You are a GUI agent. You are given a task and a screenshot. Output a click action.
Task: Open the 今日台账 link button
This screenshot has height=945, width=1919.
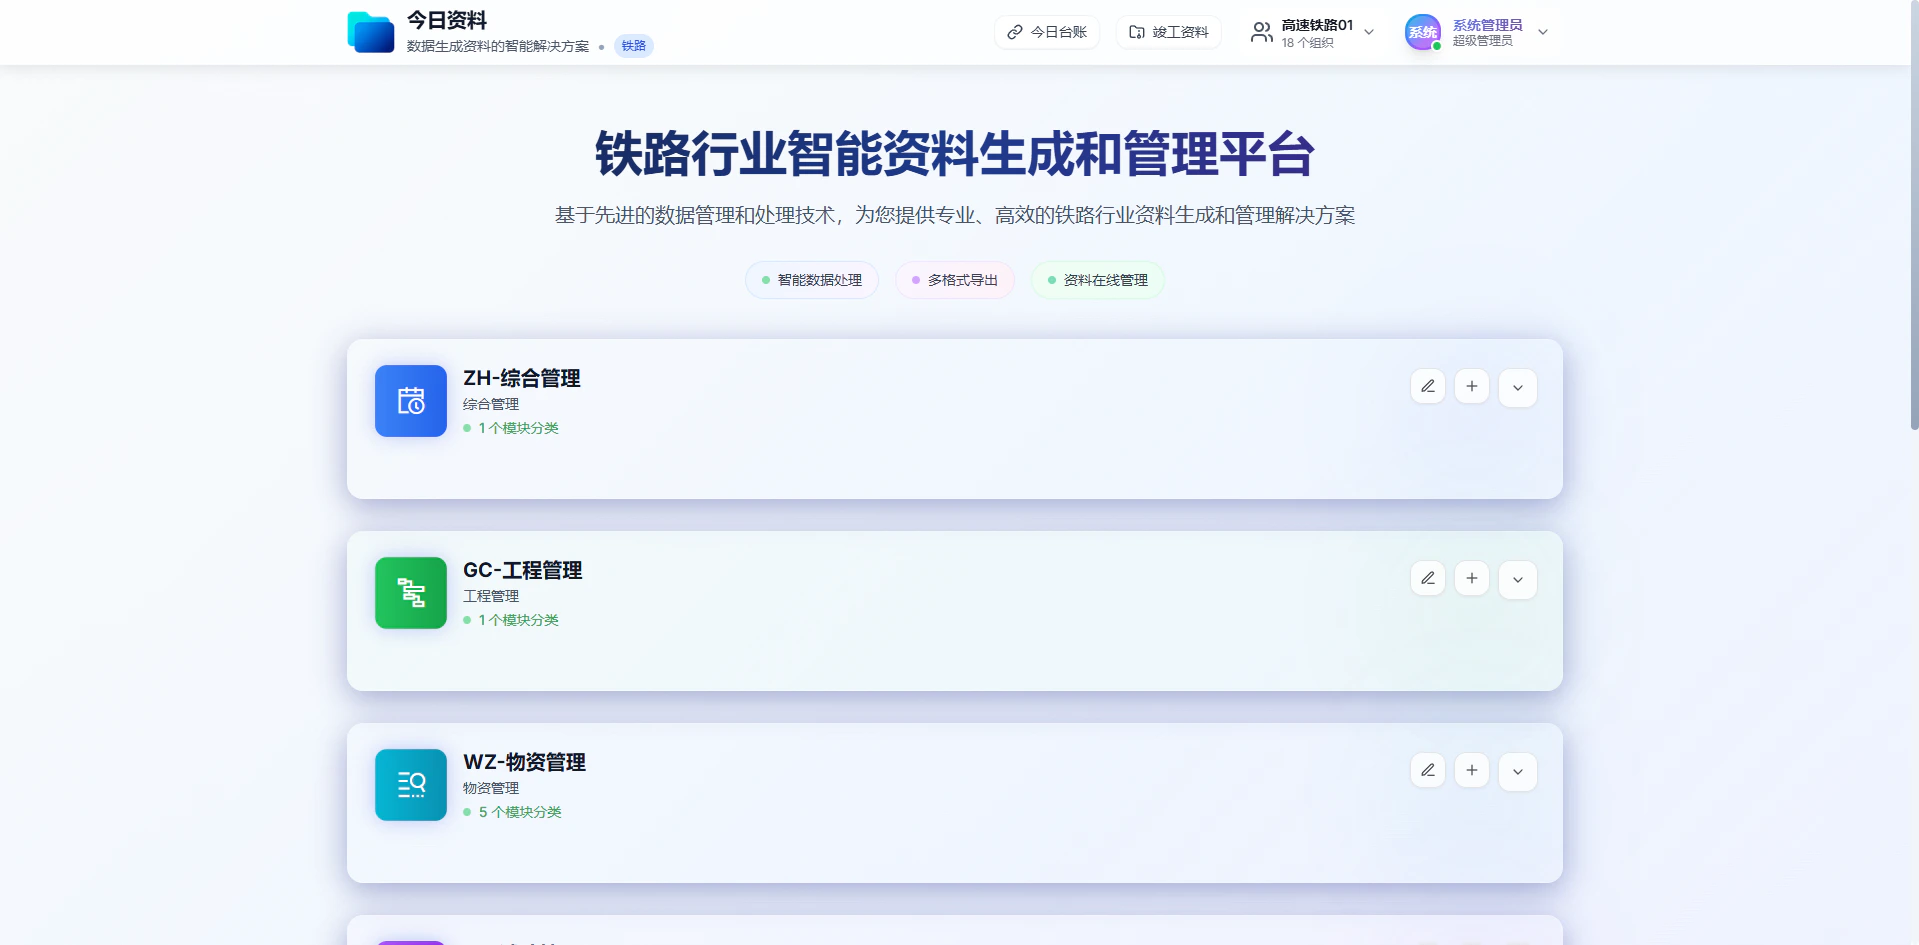(x=1047, y=32)
